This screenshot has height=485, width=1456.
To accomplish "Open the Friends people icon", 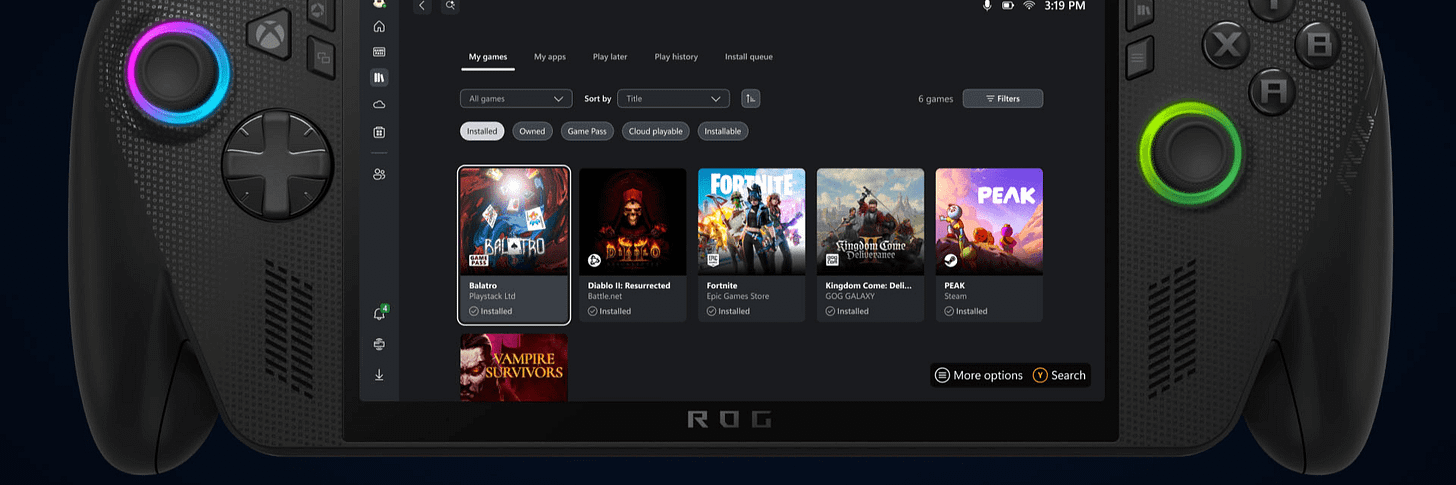I will click(379, 174).
